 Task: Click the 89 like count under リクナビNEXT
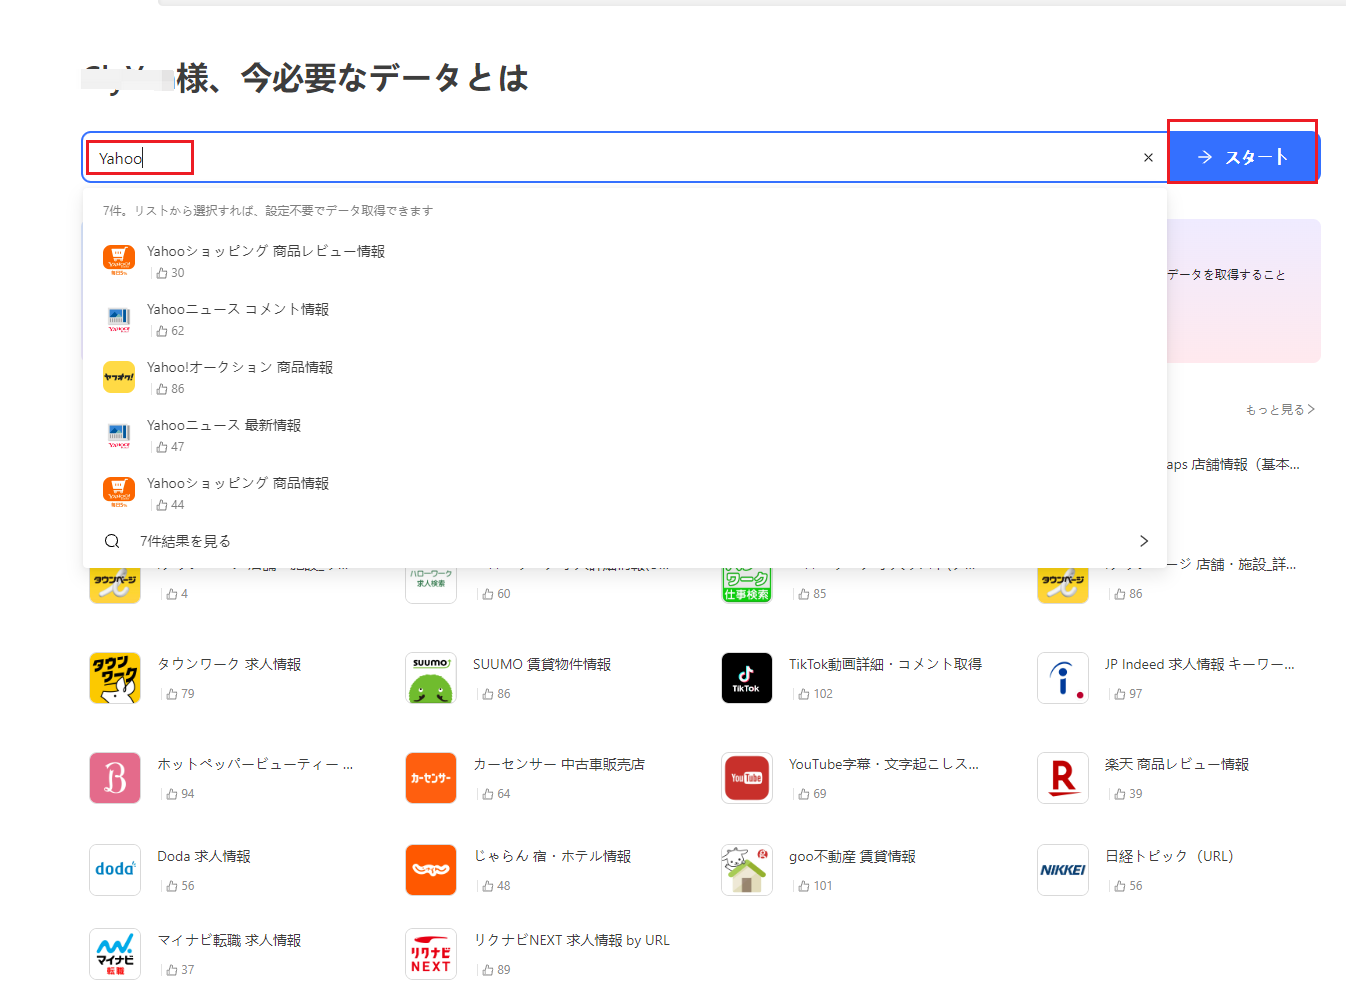[x=504, y=970]
